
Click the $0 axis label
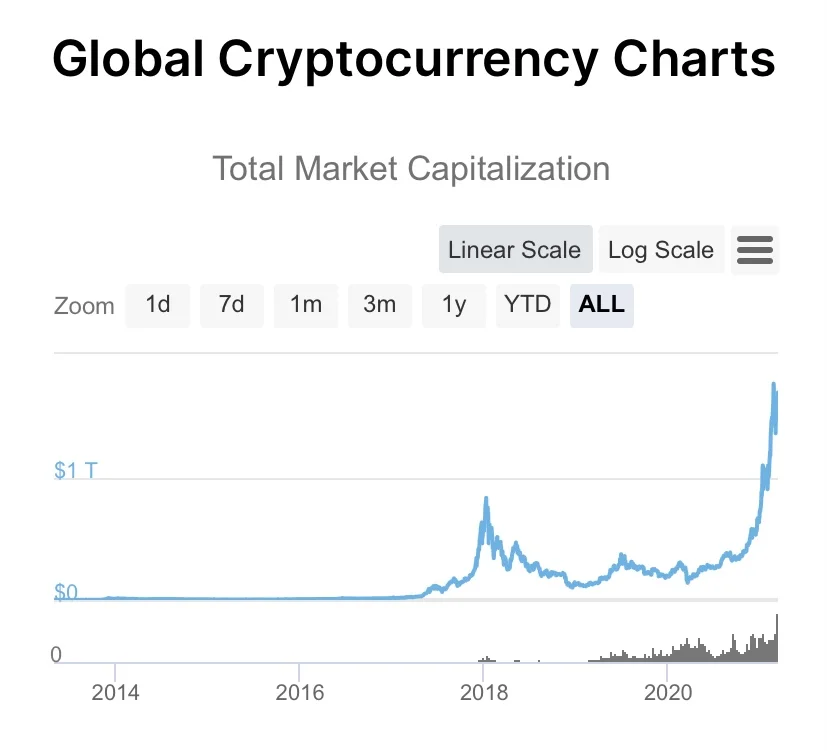click(x=66, y=592)
